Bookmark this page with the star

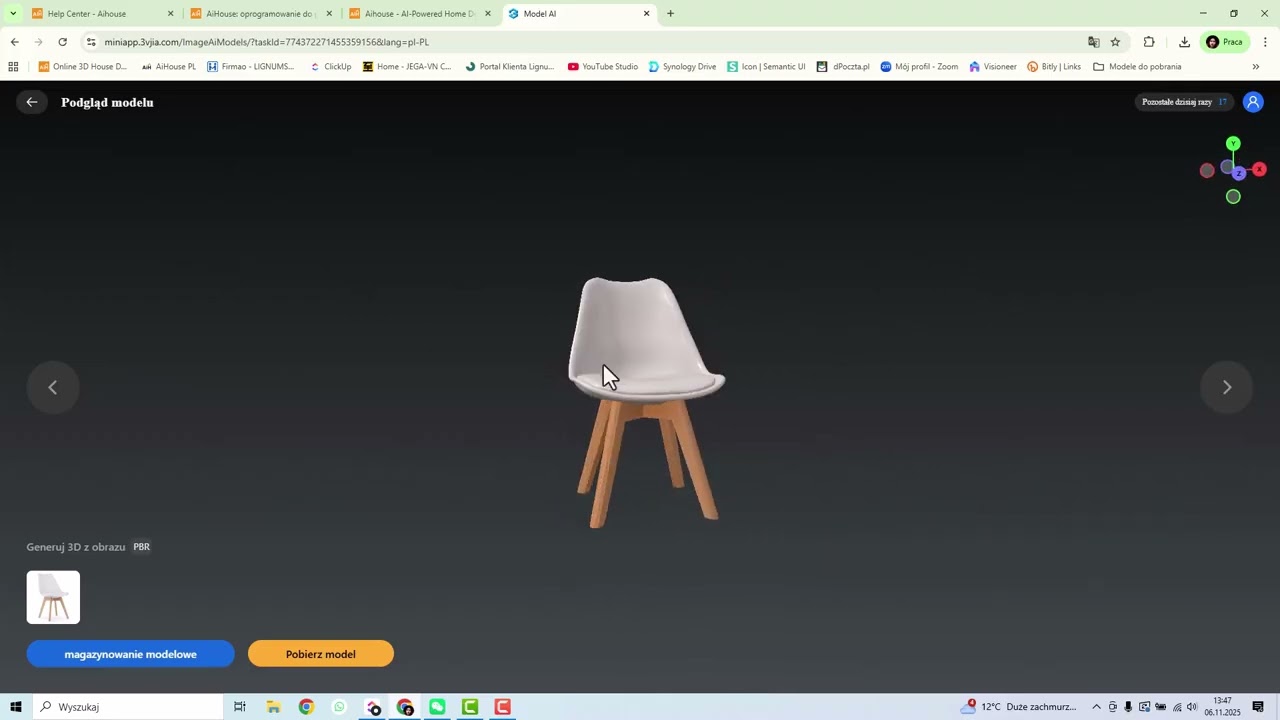1115,42
